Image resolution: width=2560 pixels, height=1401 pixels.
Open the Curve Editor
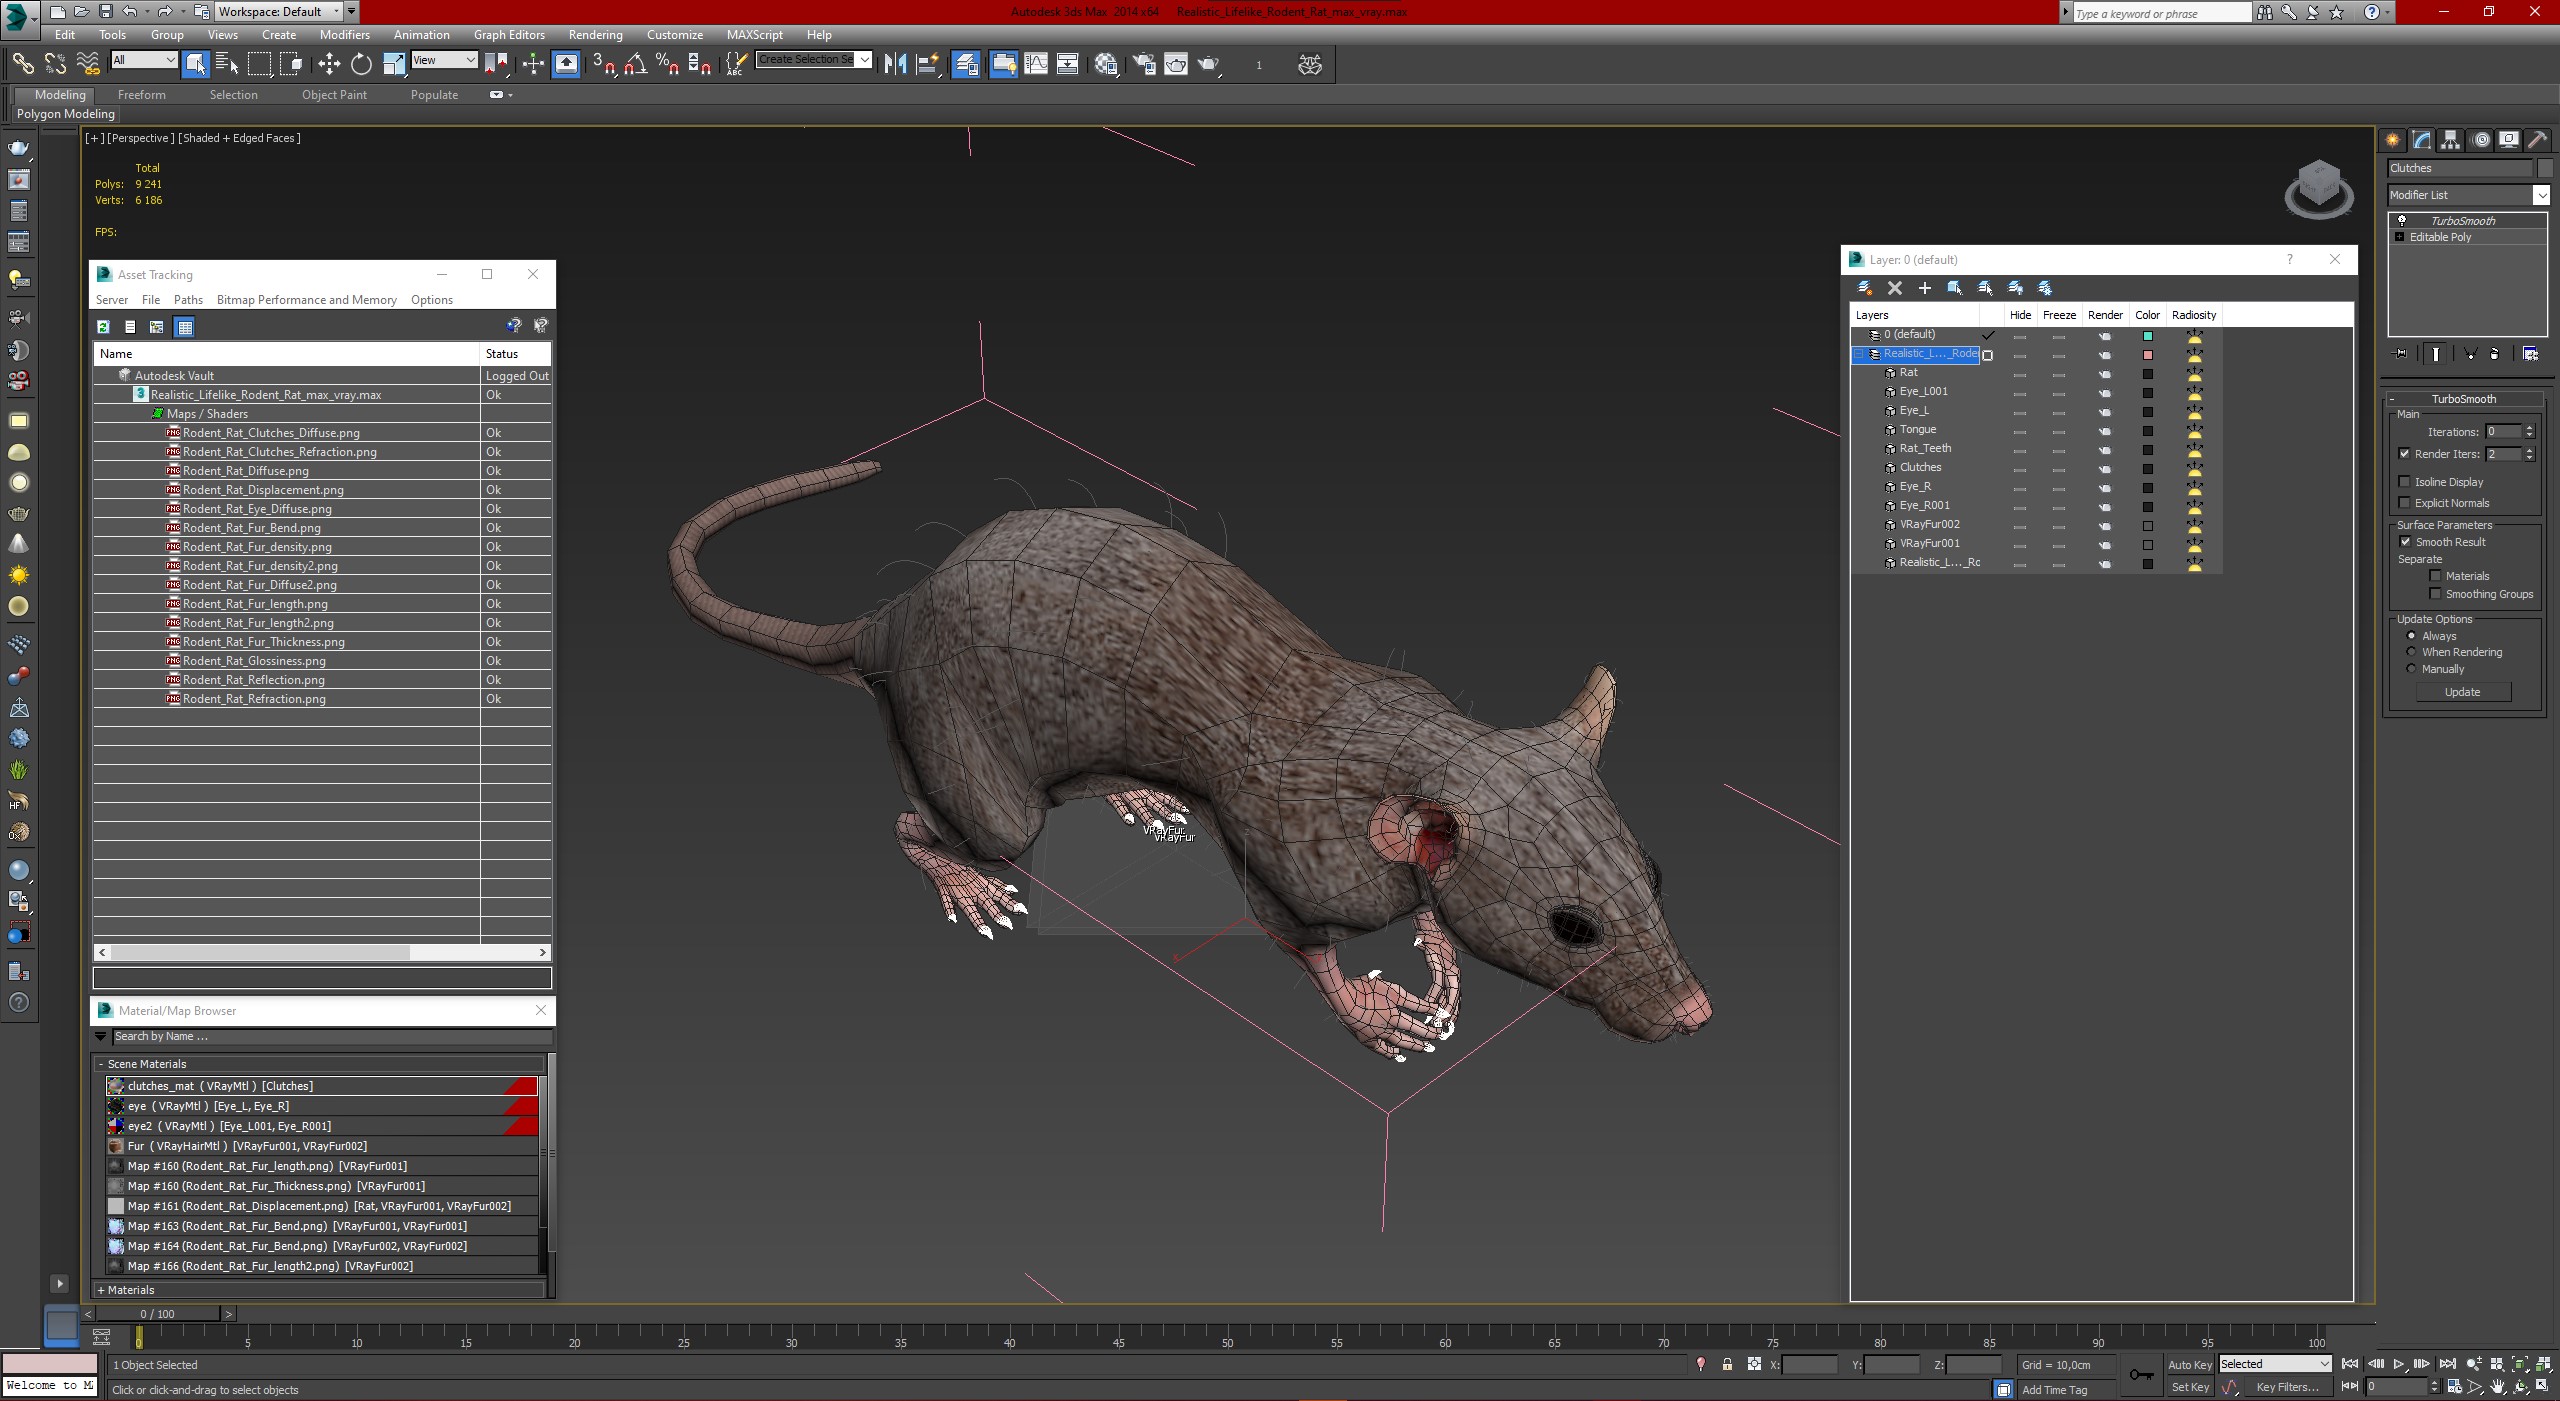point(1036,64)
